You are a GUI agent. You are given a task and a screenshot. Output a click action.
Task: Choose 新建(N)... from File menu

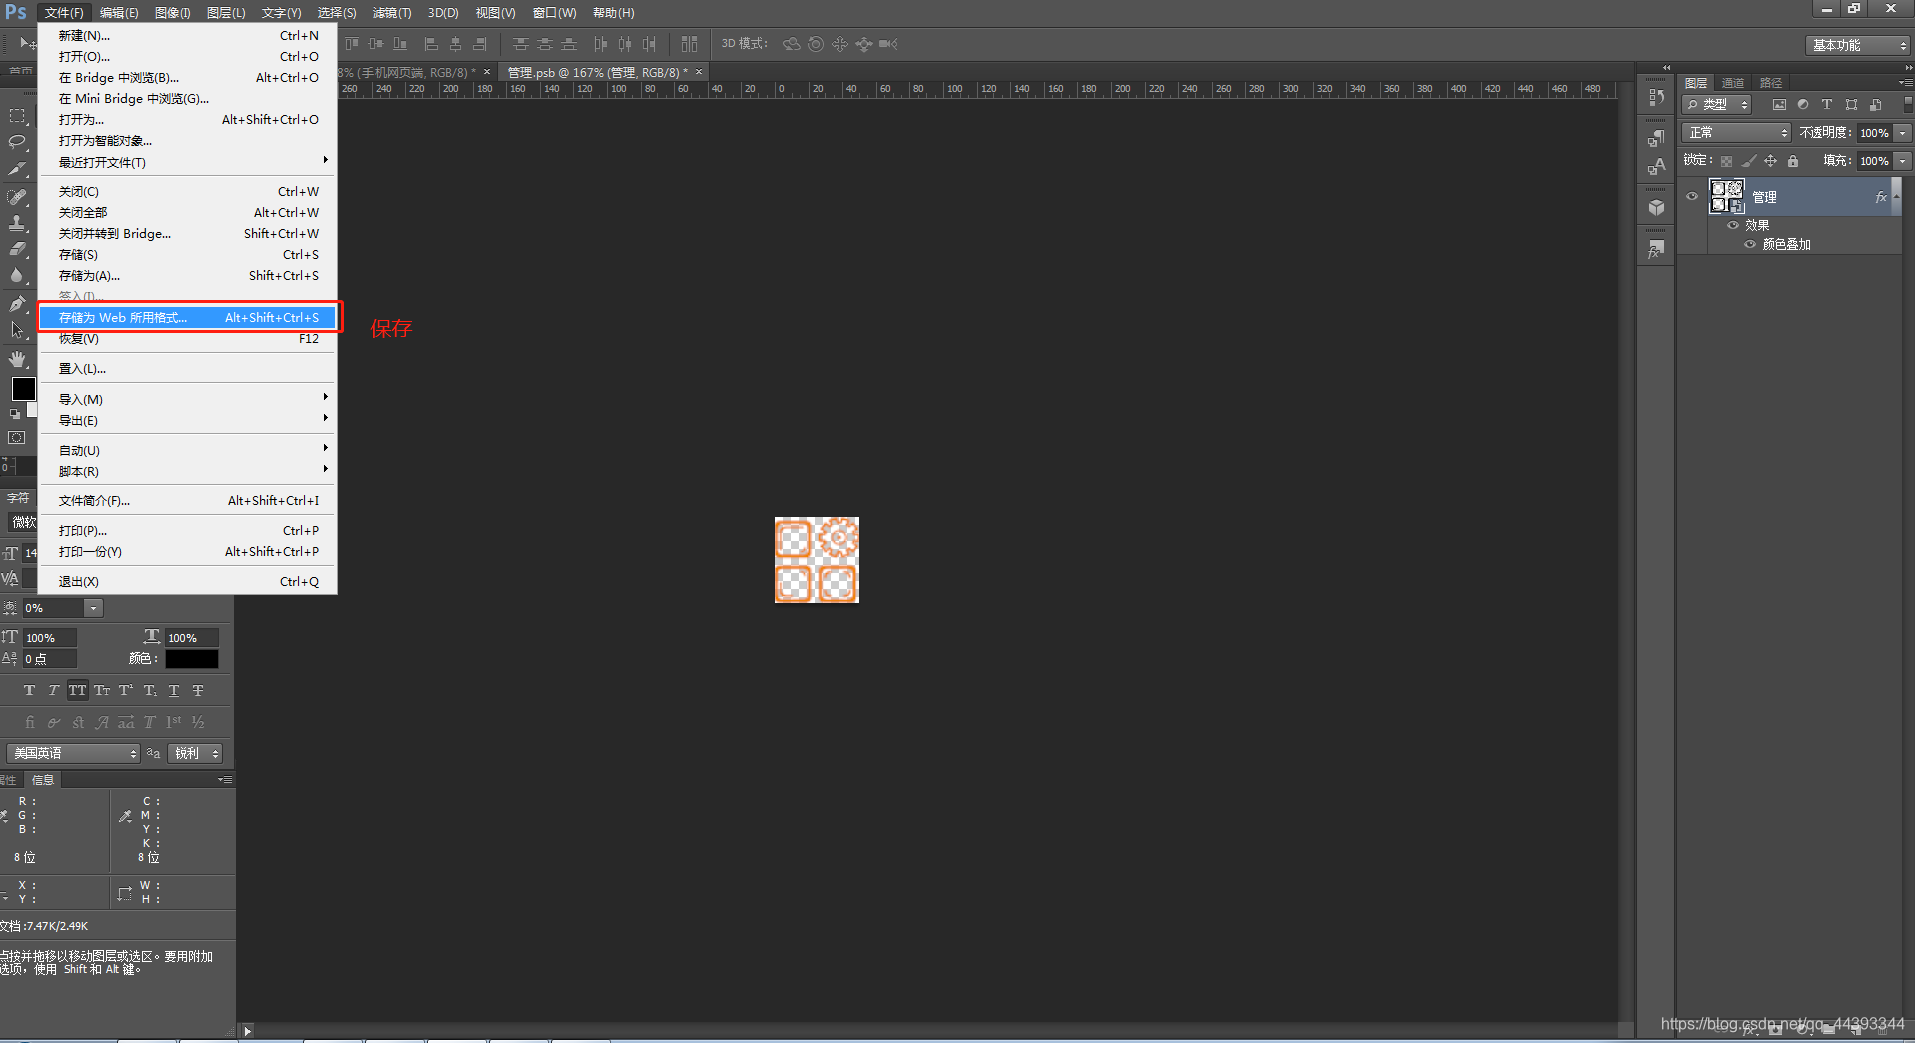pyautogui.click(x=188, y=36)
